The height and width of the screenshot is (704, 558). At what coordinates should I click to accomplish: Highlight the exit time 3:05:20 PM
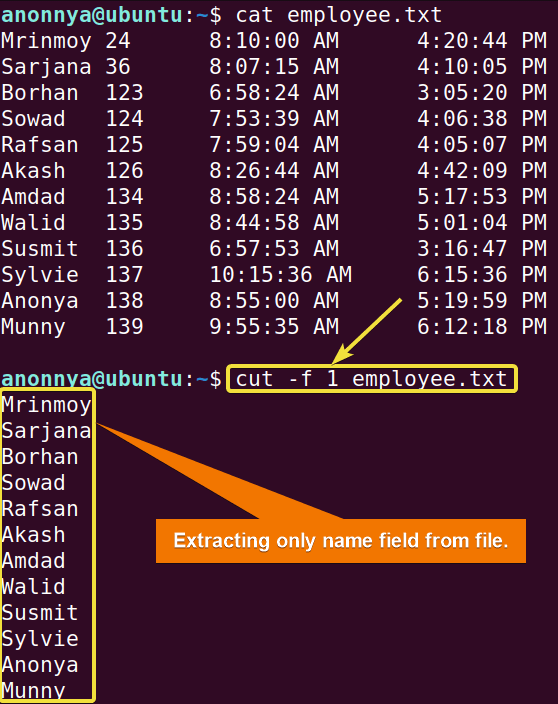coord(482,93)
